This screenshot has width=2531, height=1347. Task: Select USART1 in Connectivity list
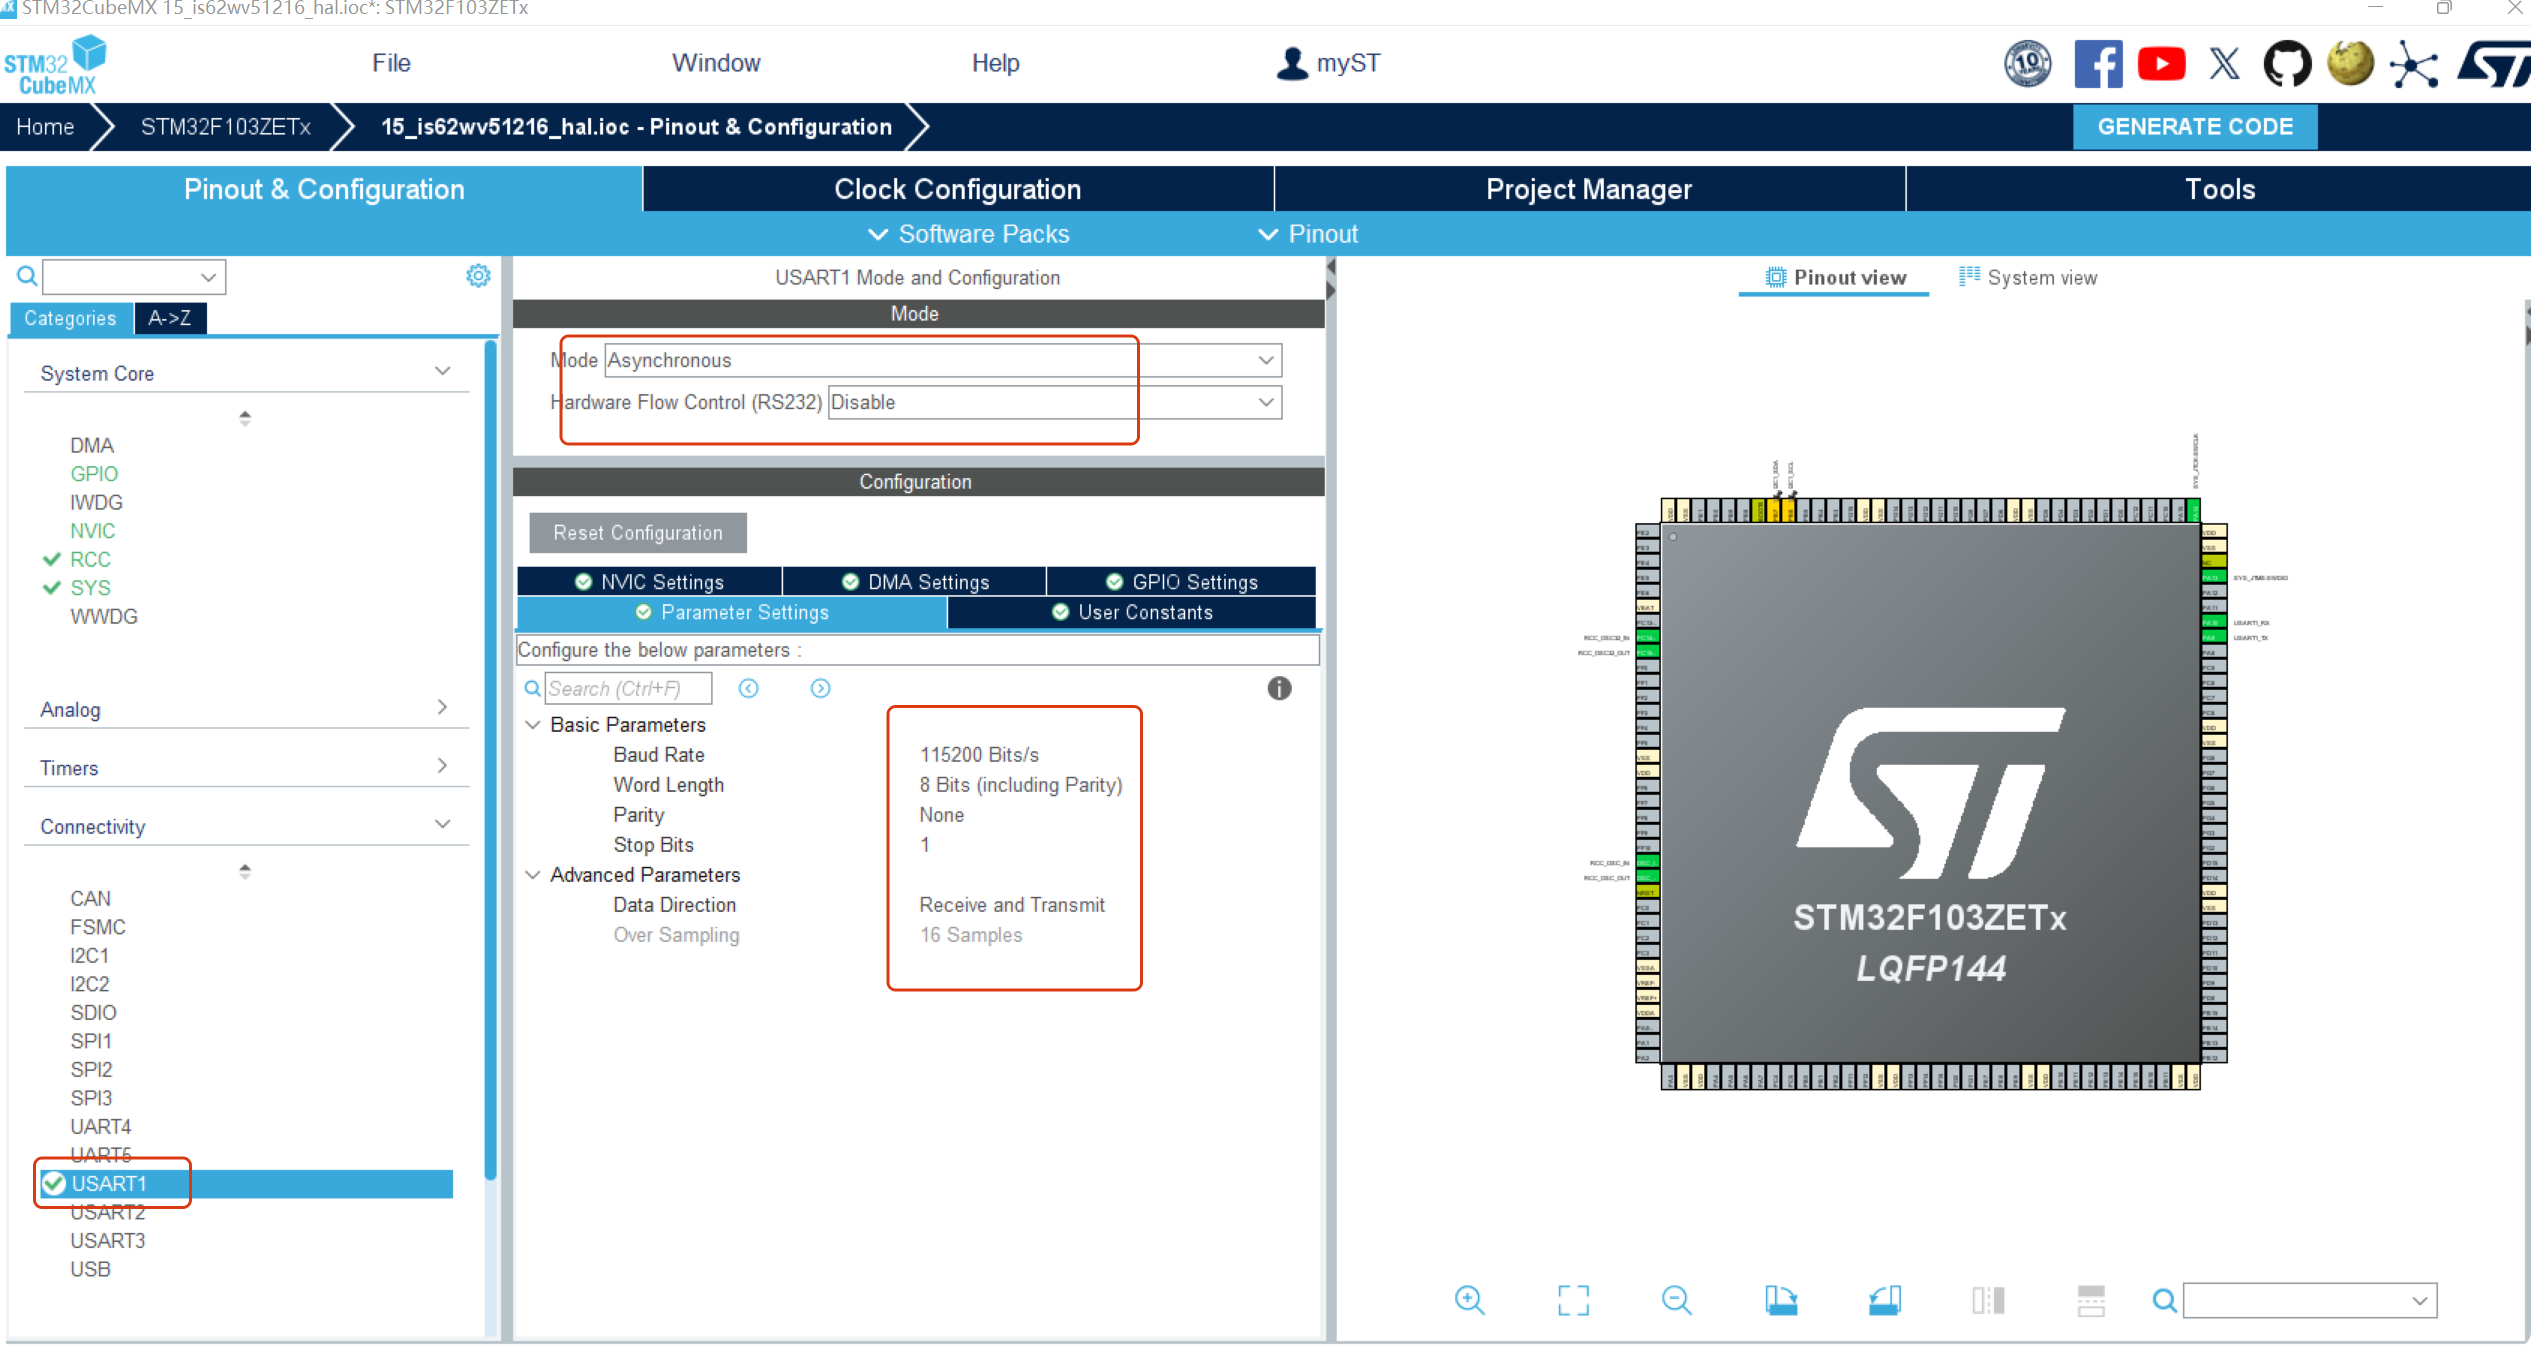(x=246, y=1183)
